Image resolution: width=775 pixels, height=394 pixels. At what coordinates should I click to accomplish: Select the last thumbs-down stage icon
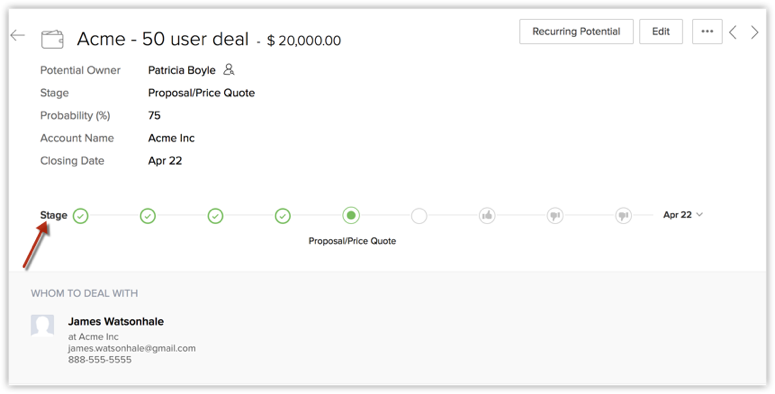[623, 216]
